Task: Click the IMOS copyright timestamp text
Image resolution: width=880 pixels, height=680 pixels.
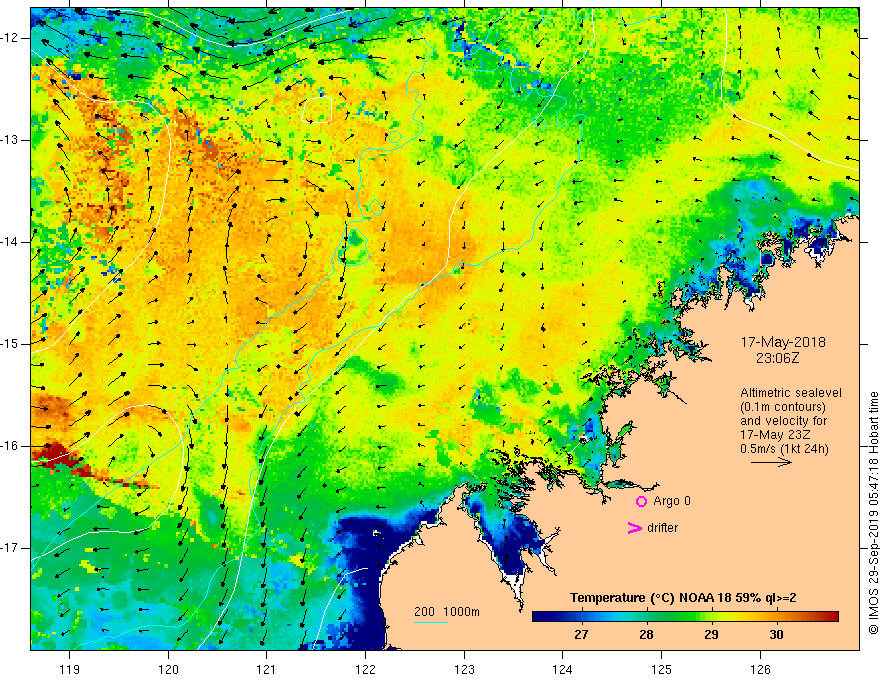Action: (873, 513)
